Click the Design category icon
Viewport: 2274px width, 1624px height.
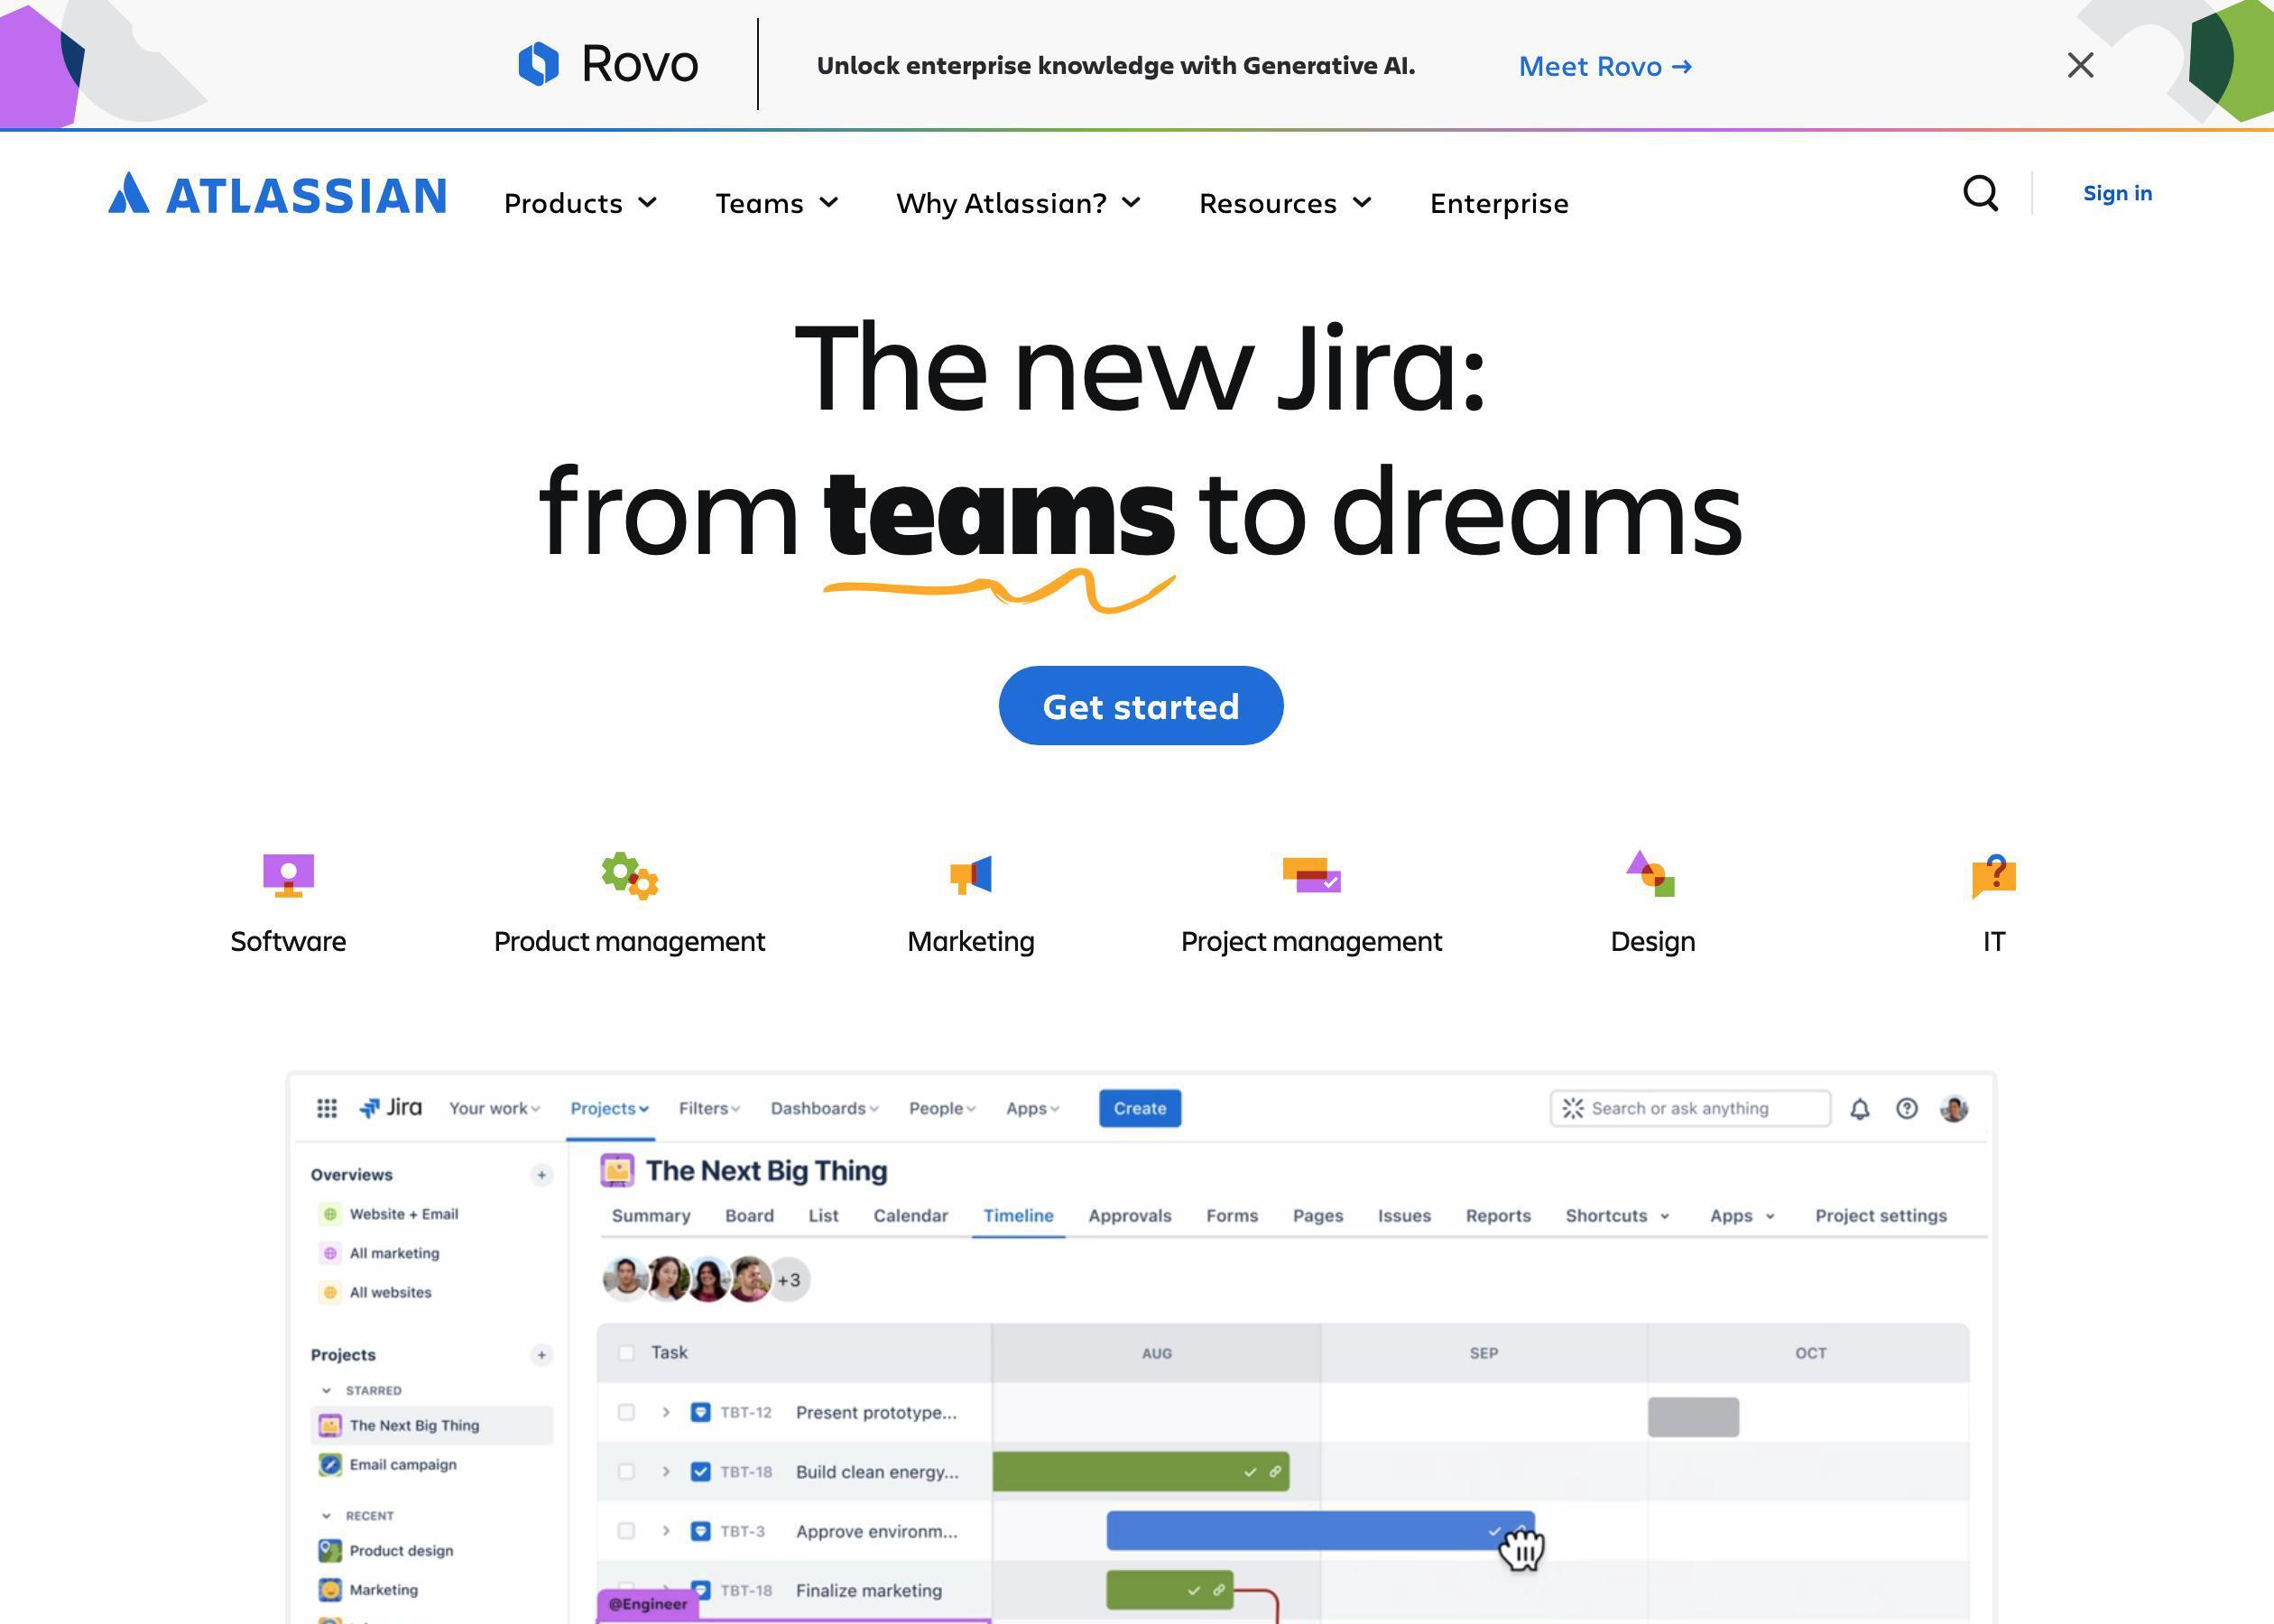(1650, 873)
